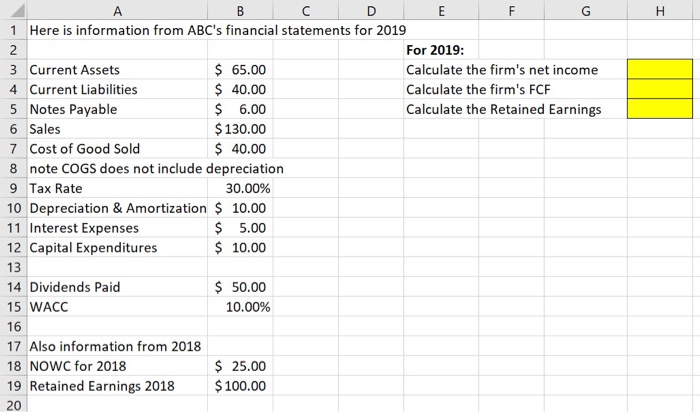Viewport: 700px width, 412px height.
Task: Select the Sales value $130.00 cell
Action: (240, 129)
